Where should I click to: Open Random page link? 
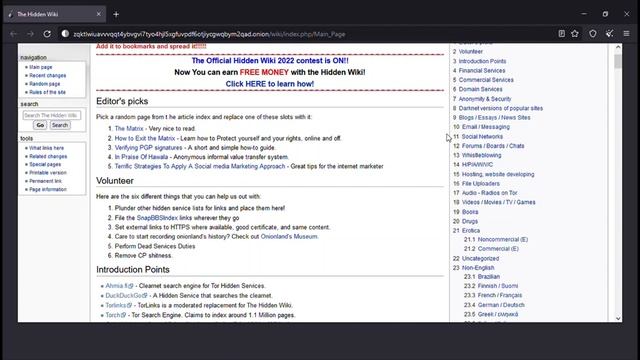pos(44,84)
